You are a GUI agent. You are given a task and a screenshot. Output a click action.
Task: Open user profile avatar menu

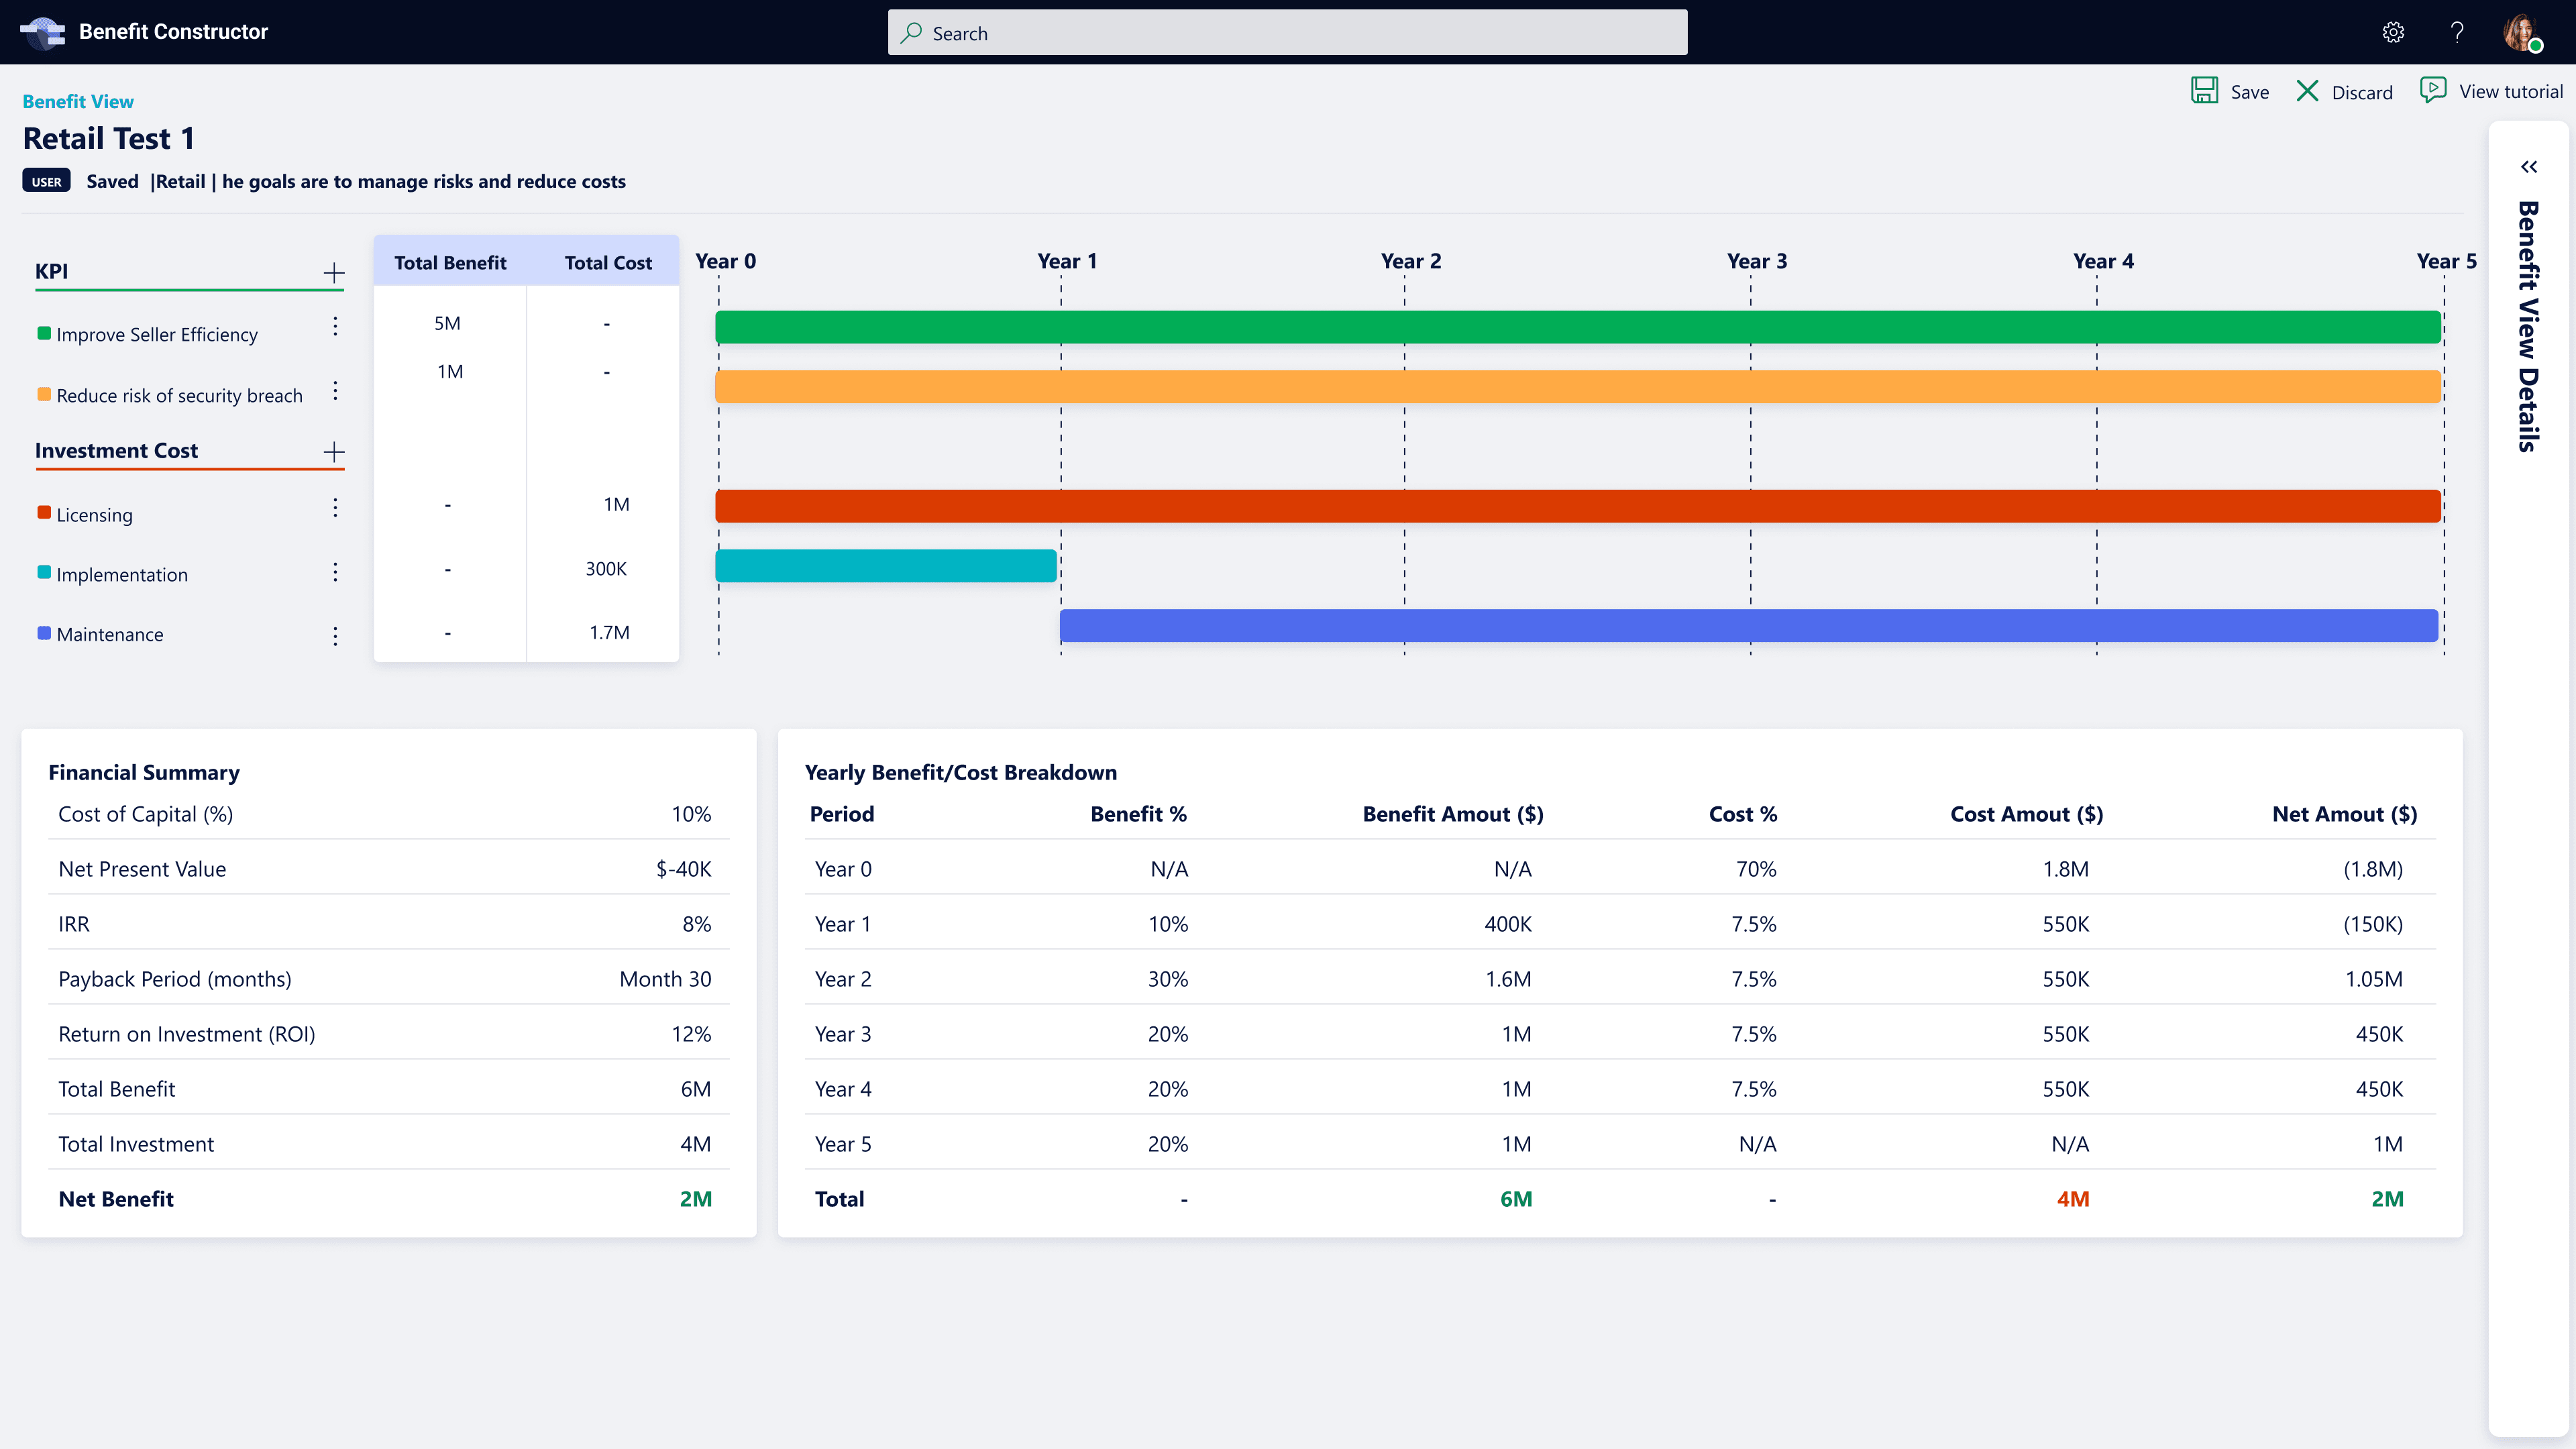coord(2521,32)
